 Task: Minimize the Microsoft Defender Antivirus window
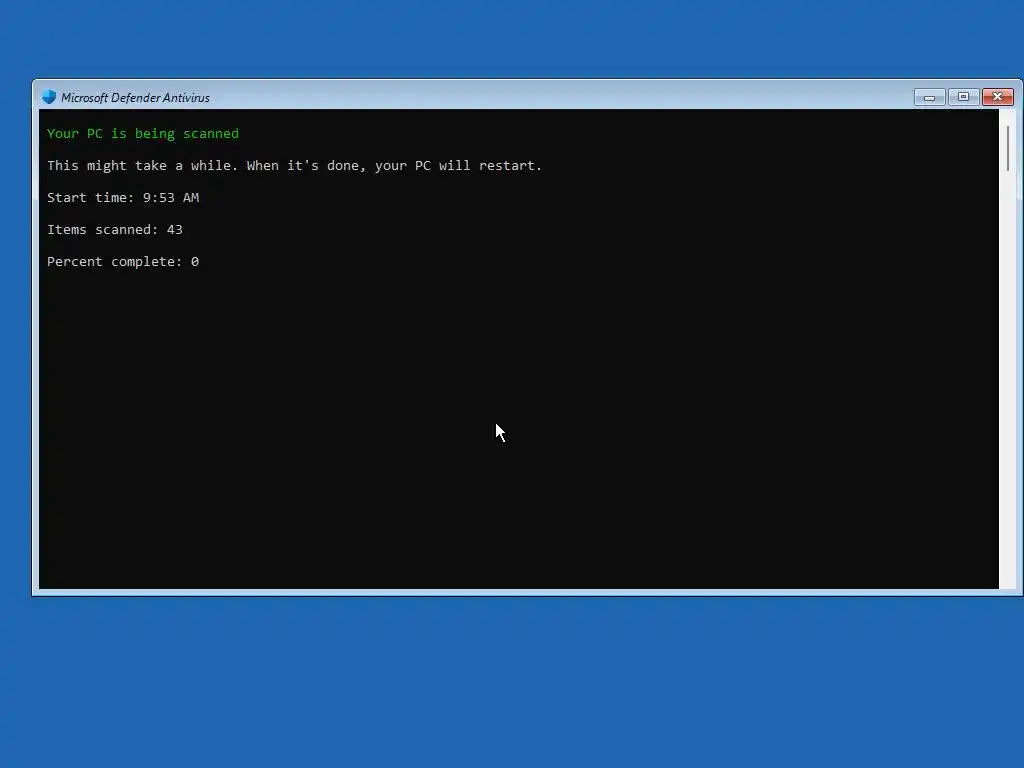pyautogui.click(x=929, y=97)
